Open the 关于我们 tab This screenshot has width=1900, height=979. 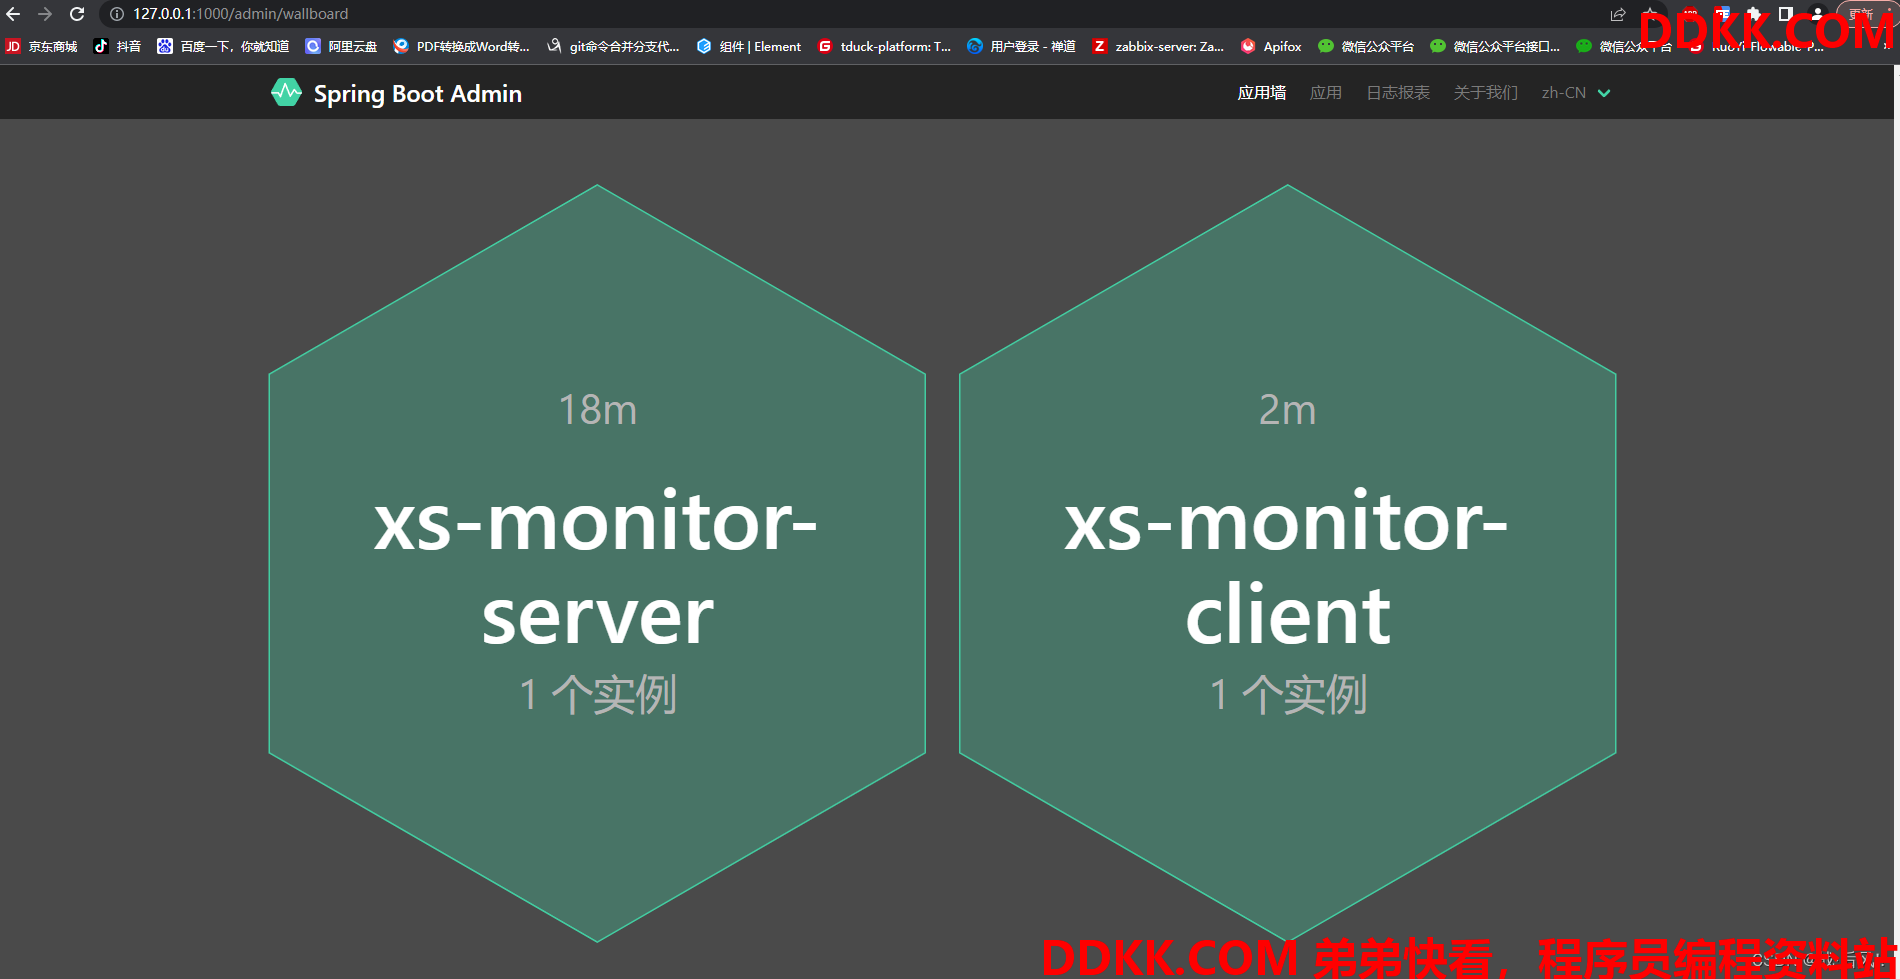click(1485, 93)
